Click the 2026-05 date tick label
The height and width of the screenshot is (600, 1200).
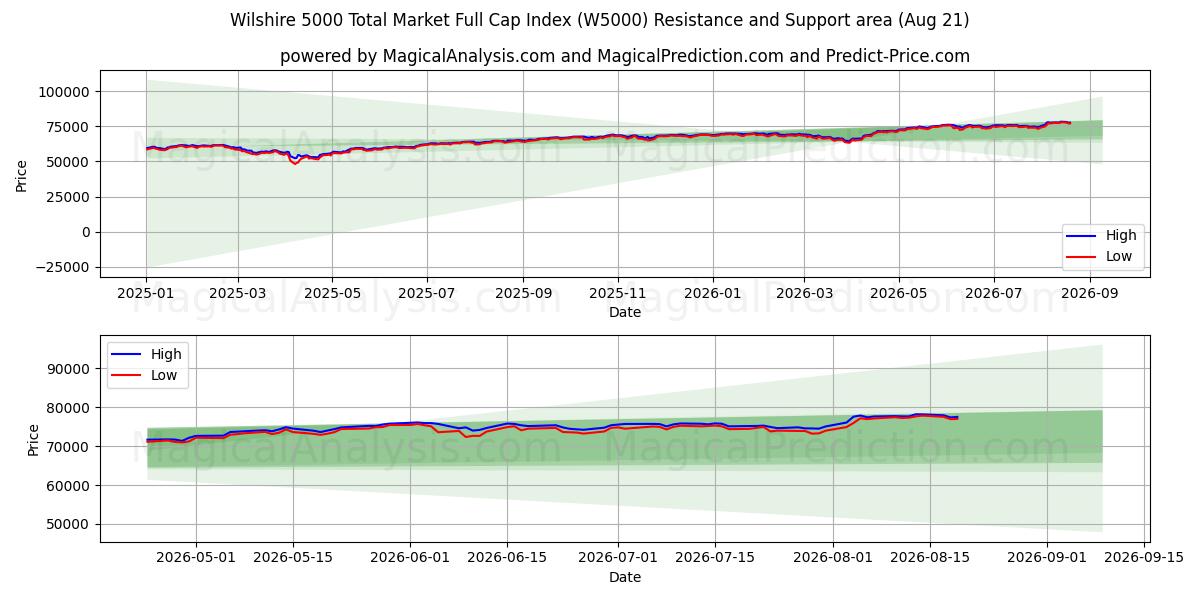click(x=899, y=294)
